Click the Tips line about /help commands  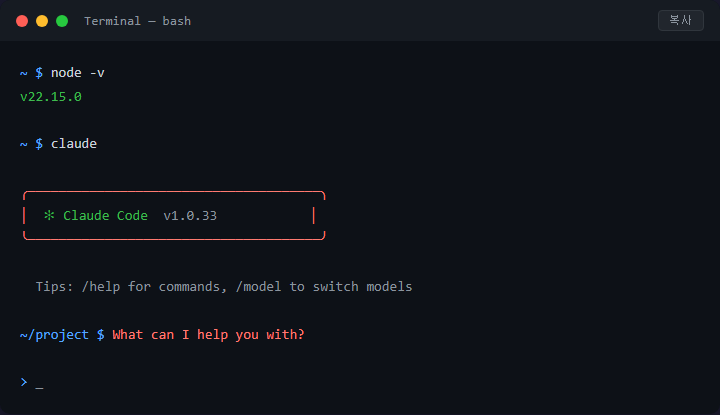224,287
